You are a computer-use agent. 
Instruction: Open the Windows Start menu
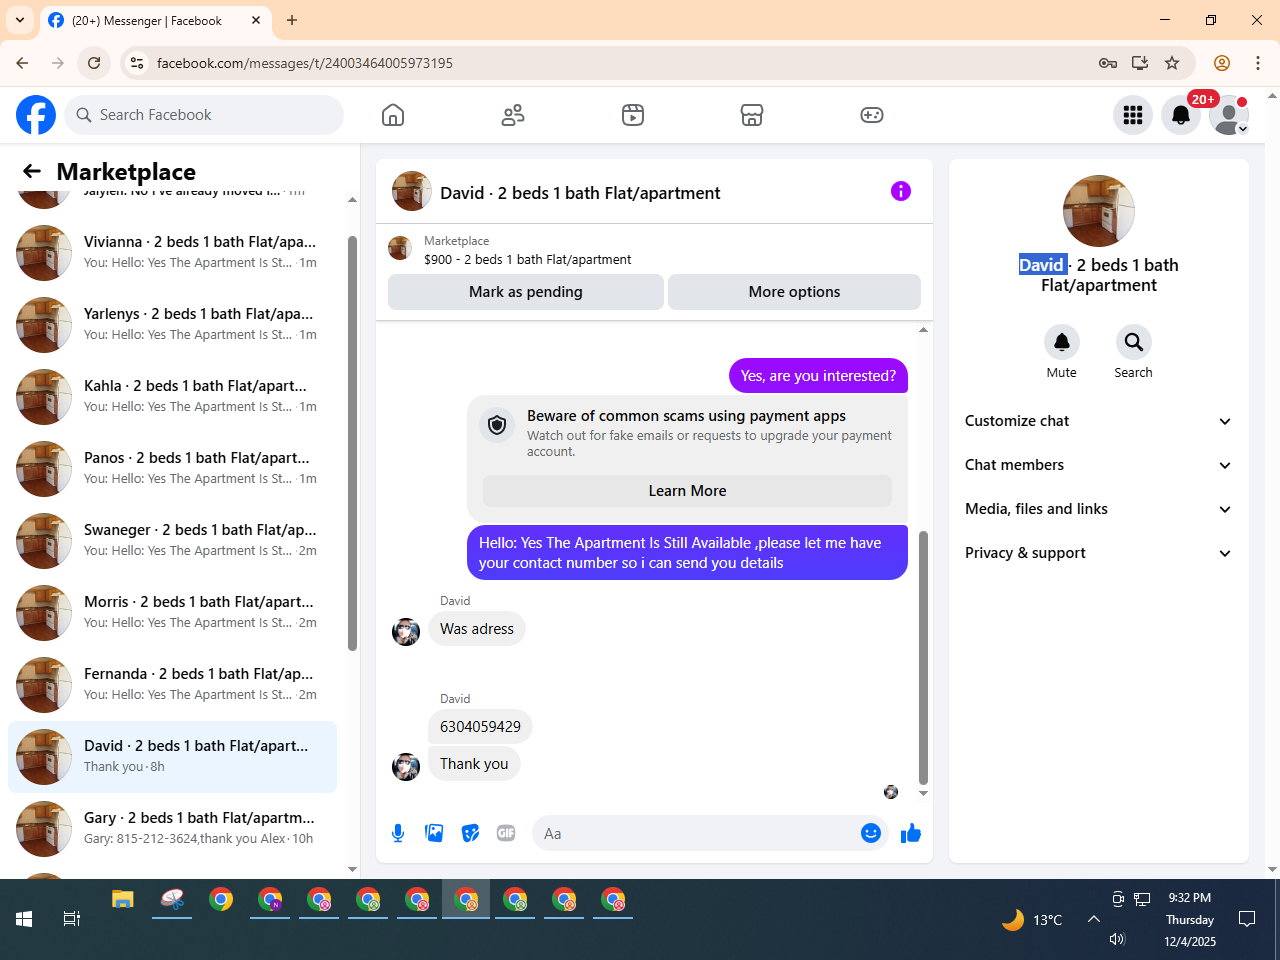[24, 919]
